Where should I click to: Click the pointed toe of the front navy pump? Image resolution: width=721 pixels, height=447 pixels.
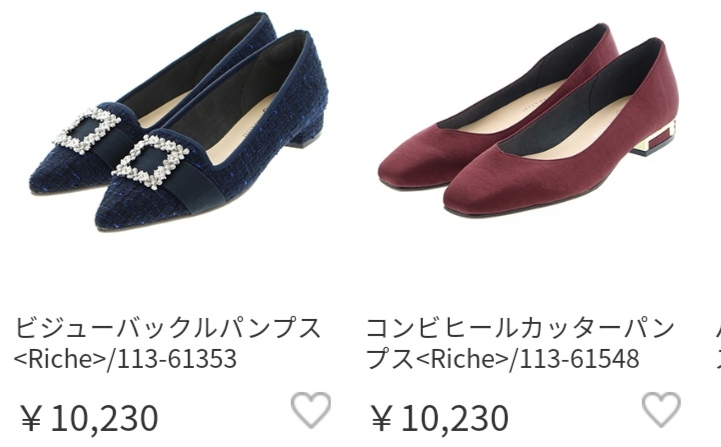(124, 212)
